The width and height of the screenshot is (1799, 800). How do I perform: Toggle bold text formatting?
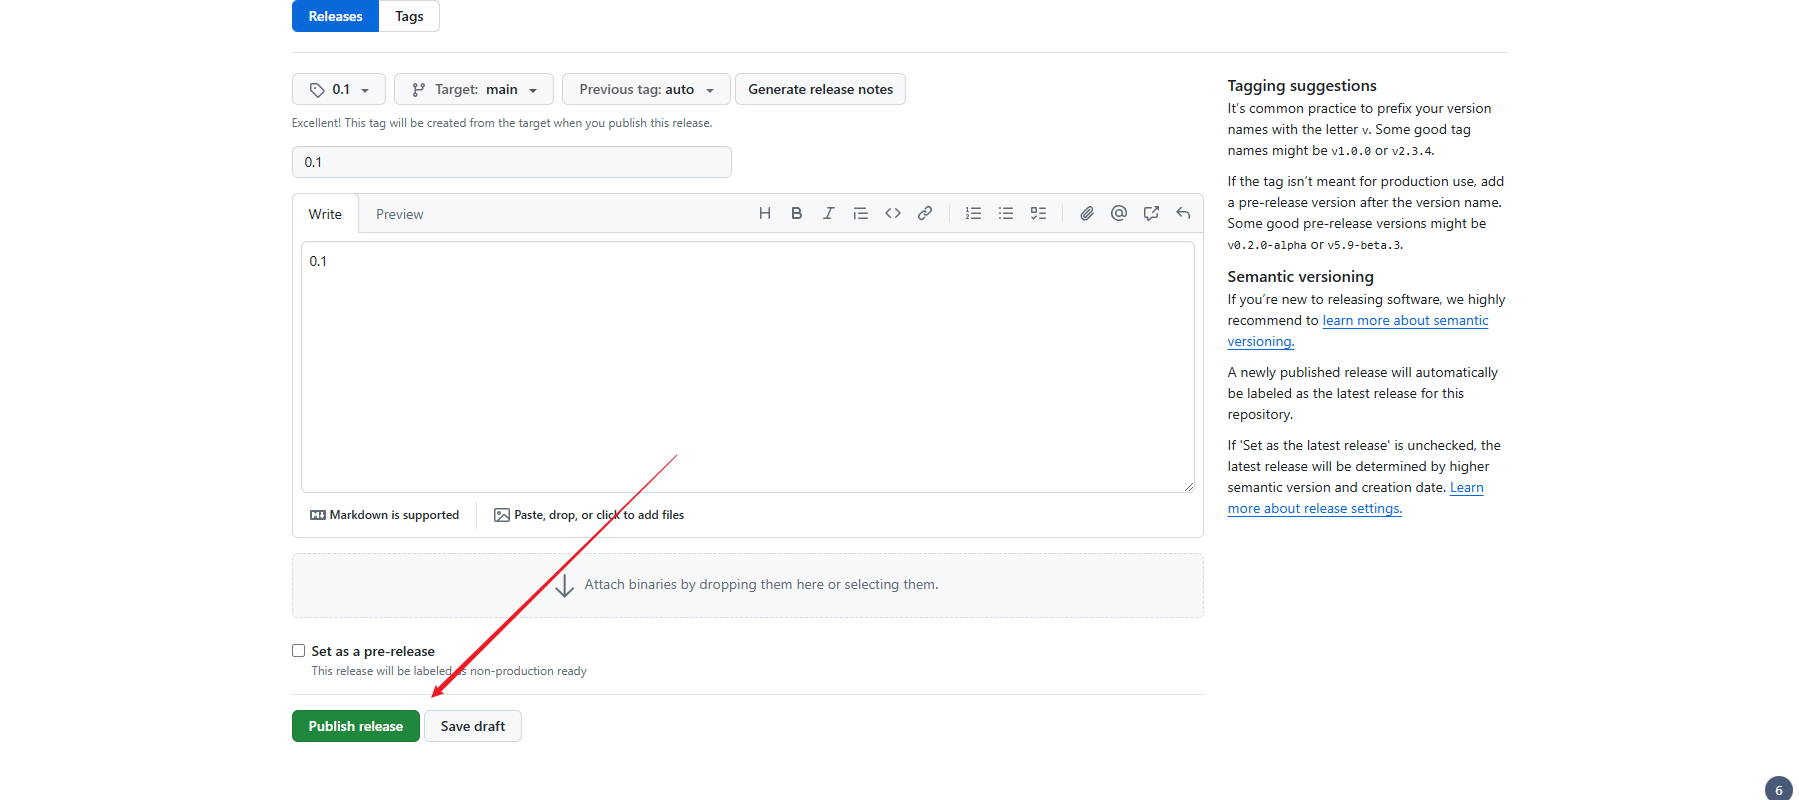(797, 213)
